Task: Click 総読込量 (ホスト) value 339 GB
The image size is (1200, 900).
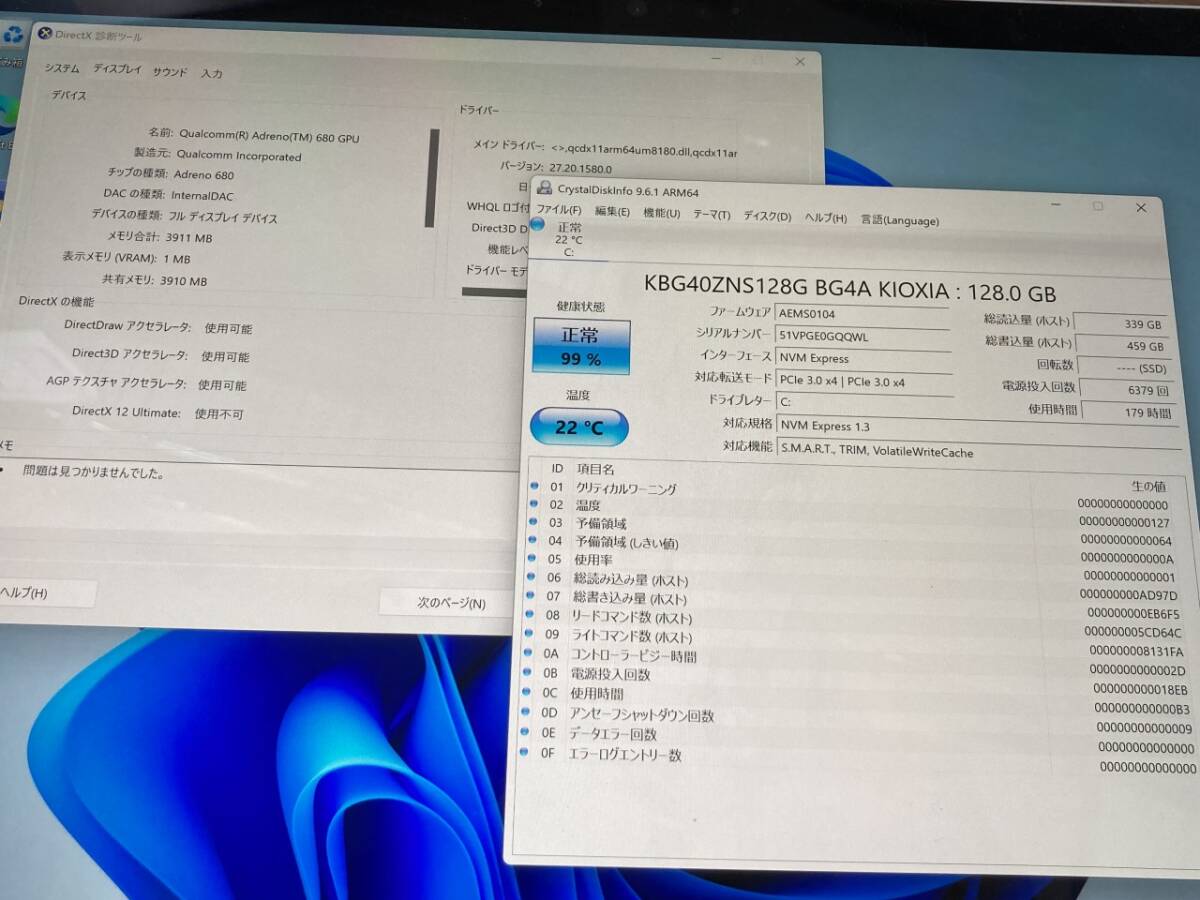Action: (1120, 324)
